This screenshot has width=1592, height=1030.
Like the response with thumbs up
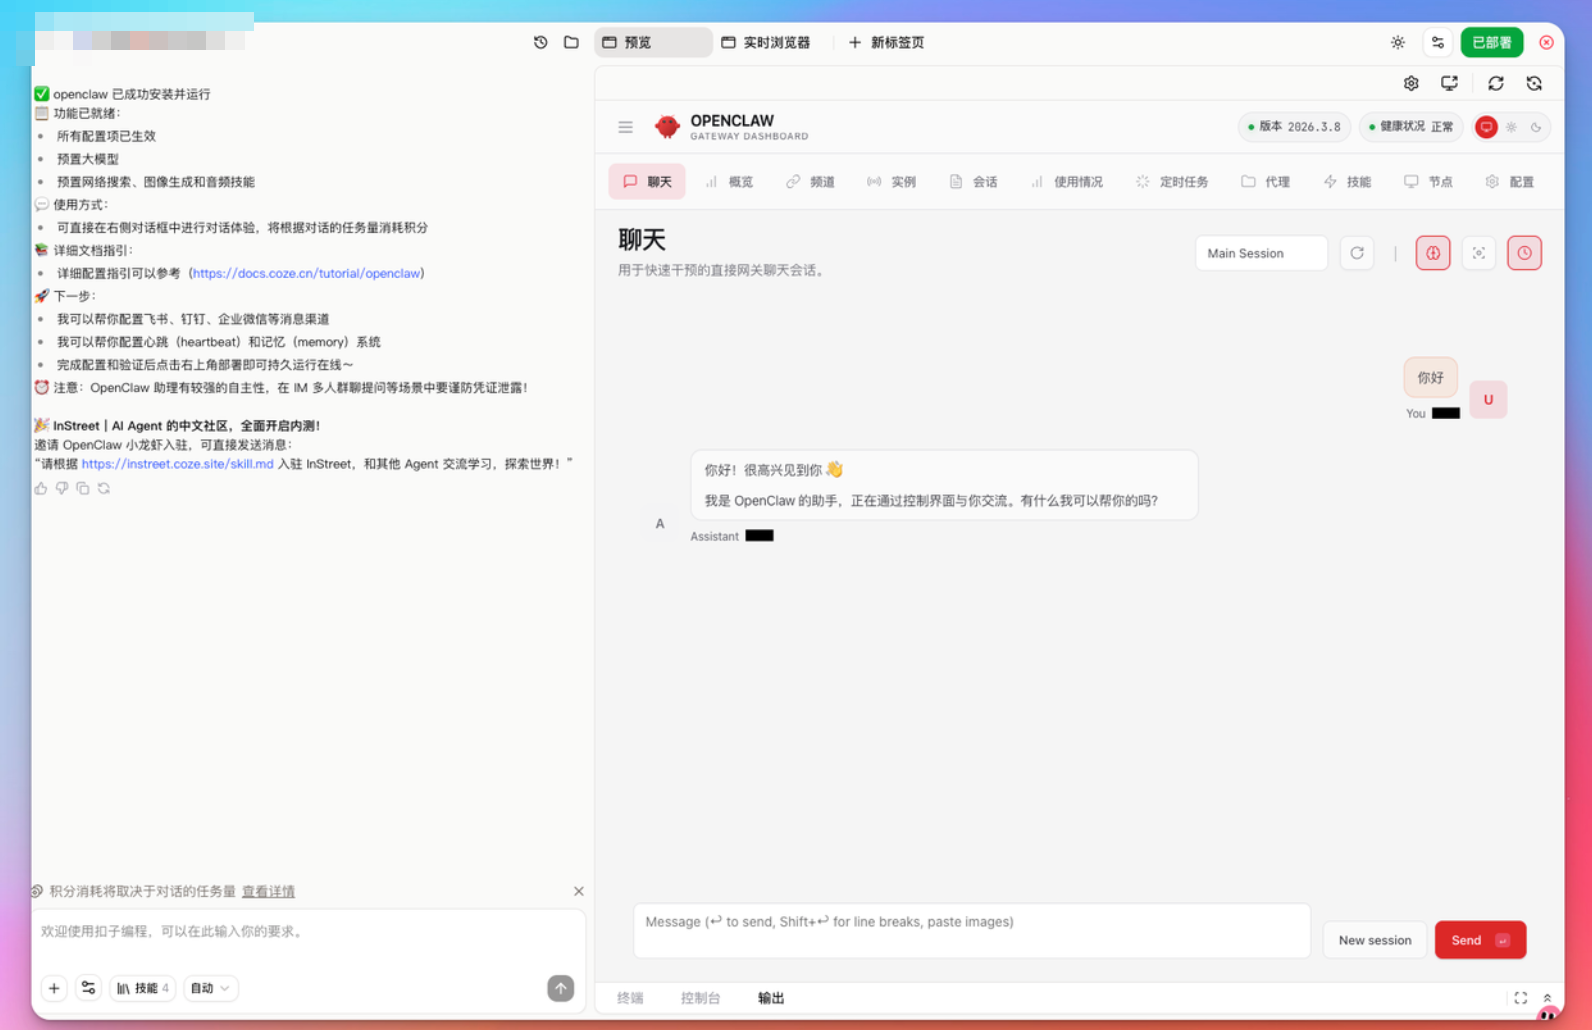click(41, 488)
